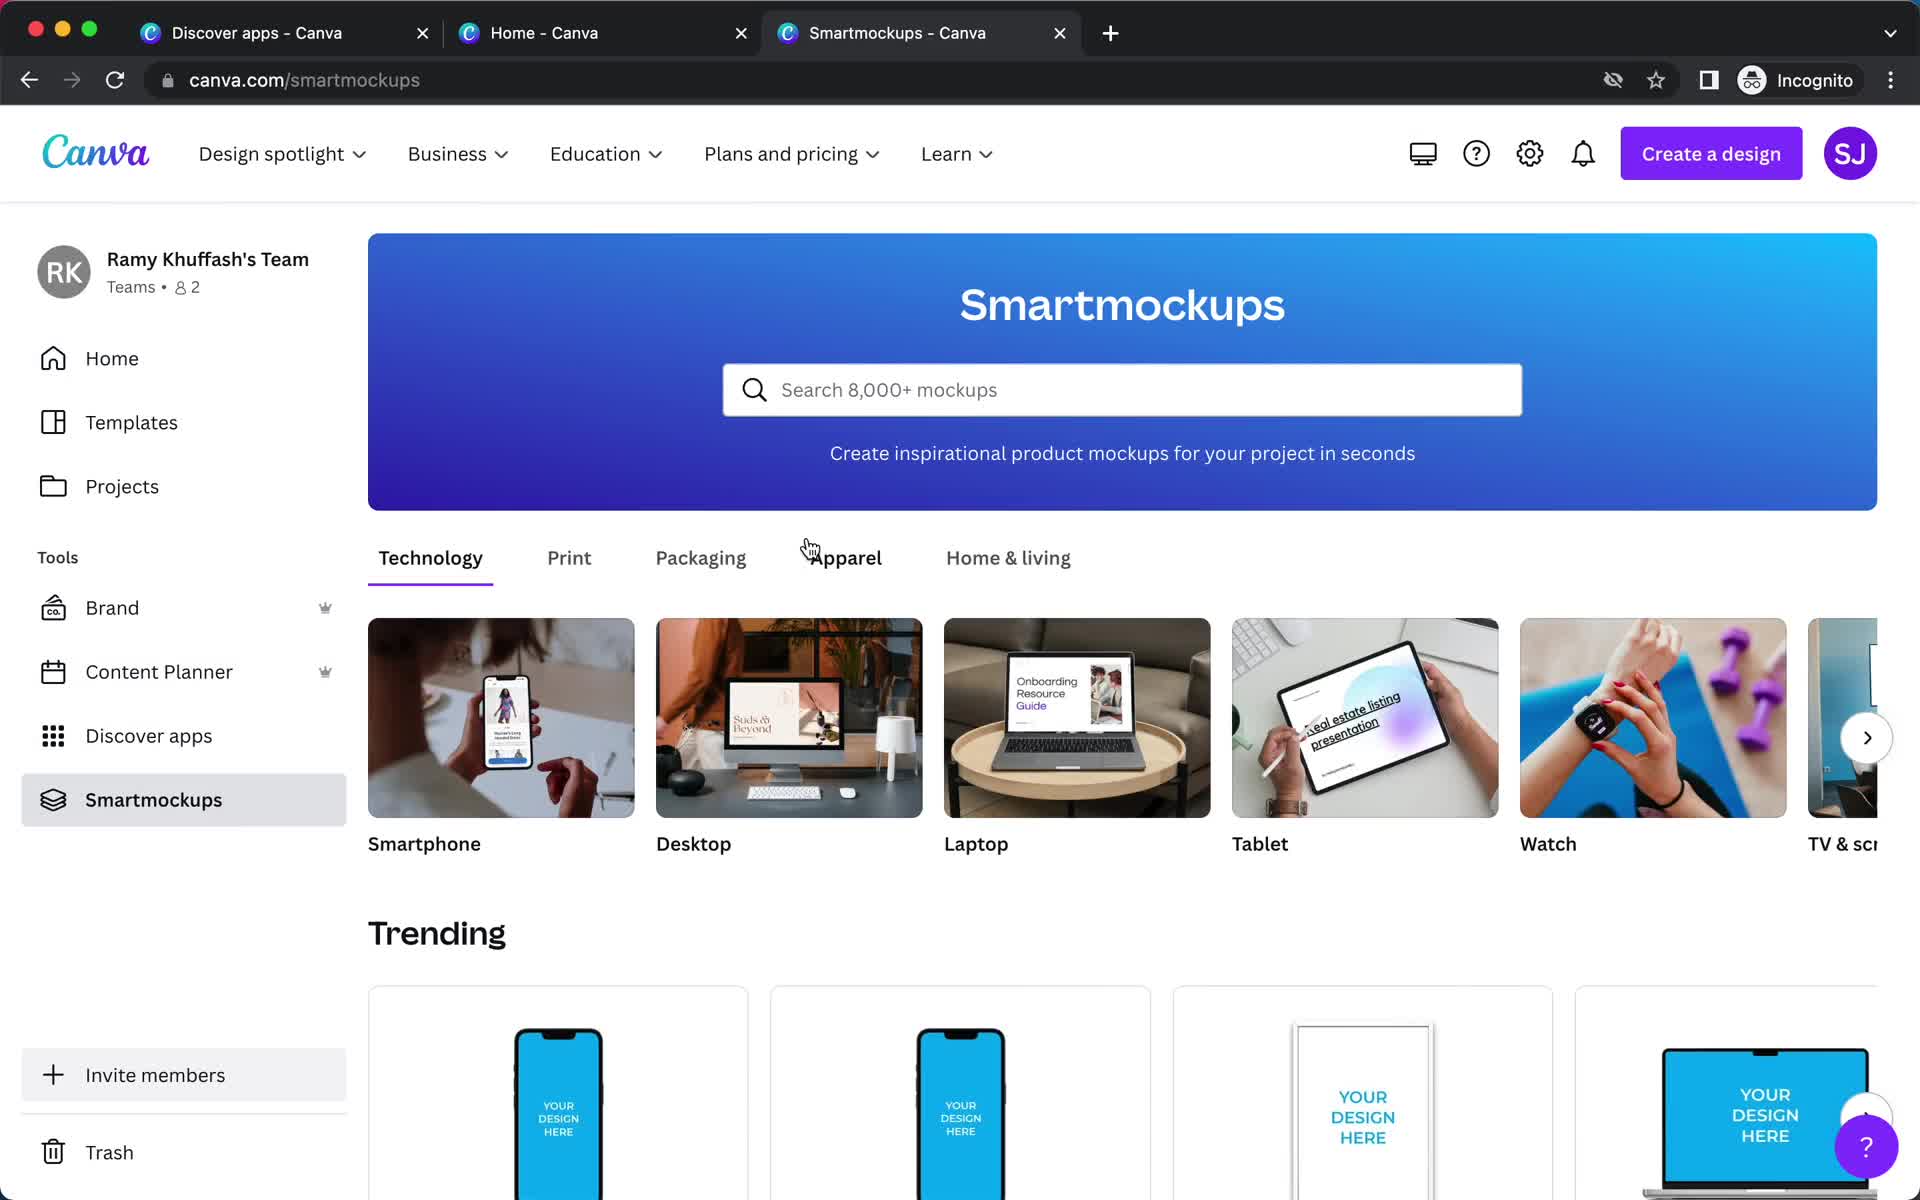The image size is (1920, 1200).
Task: Toggle the settings gear icon
Action: 1530,153
